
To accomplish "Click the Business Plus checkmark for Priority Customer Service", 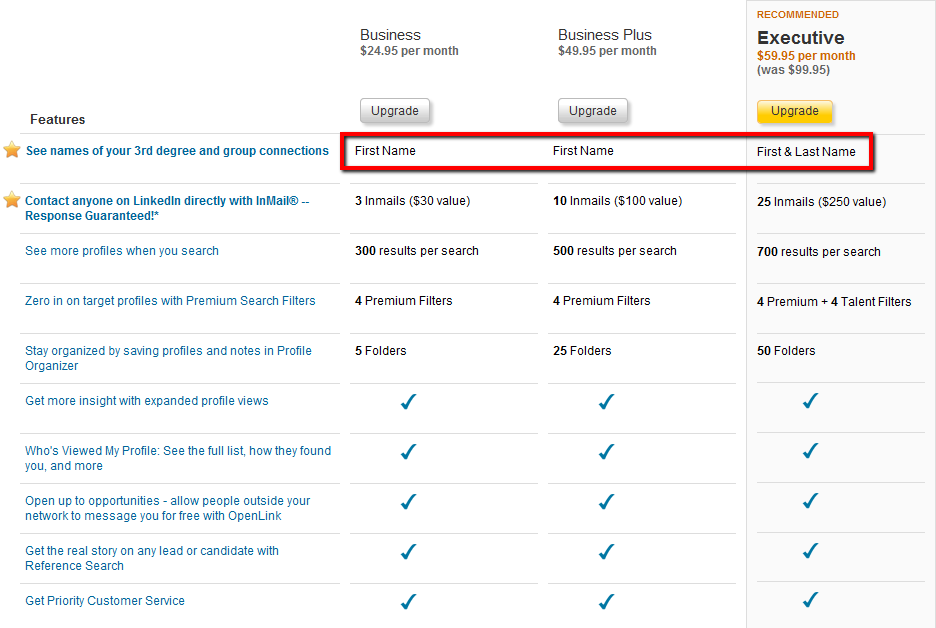I will (x=606, y=602).
